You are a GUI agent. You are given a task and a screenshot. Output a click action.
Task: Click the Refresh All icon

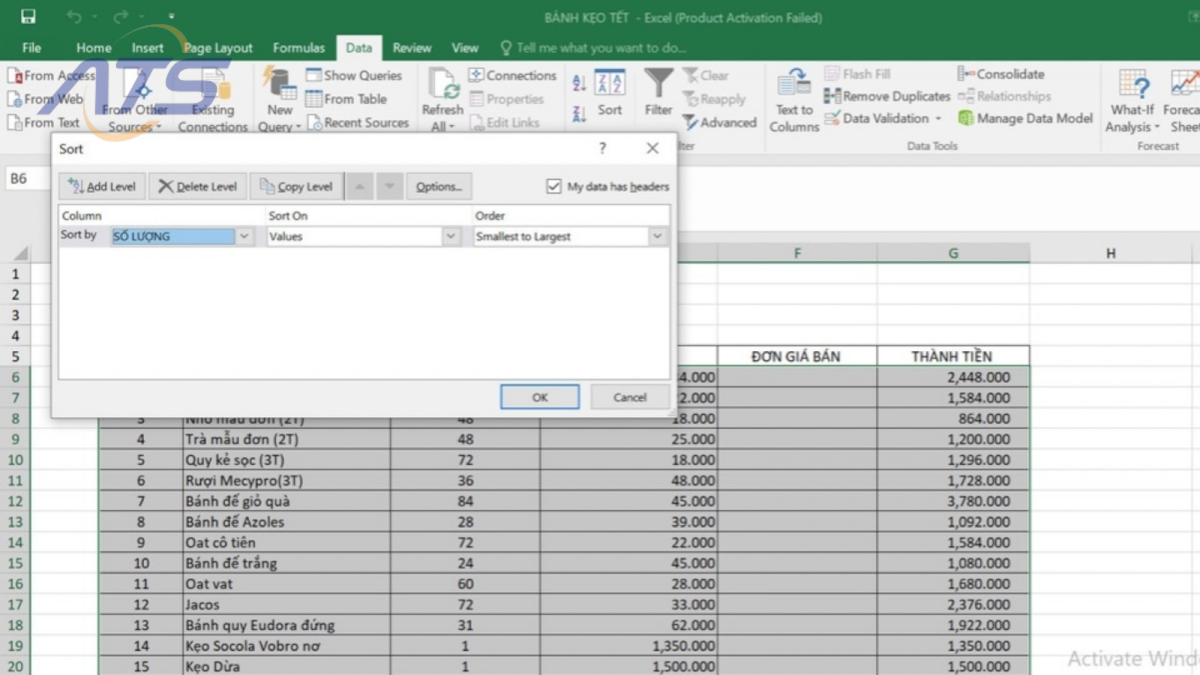(x=441, y=97)
